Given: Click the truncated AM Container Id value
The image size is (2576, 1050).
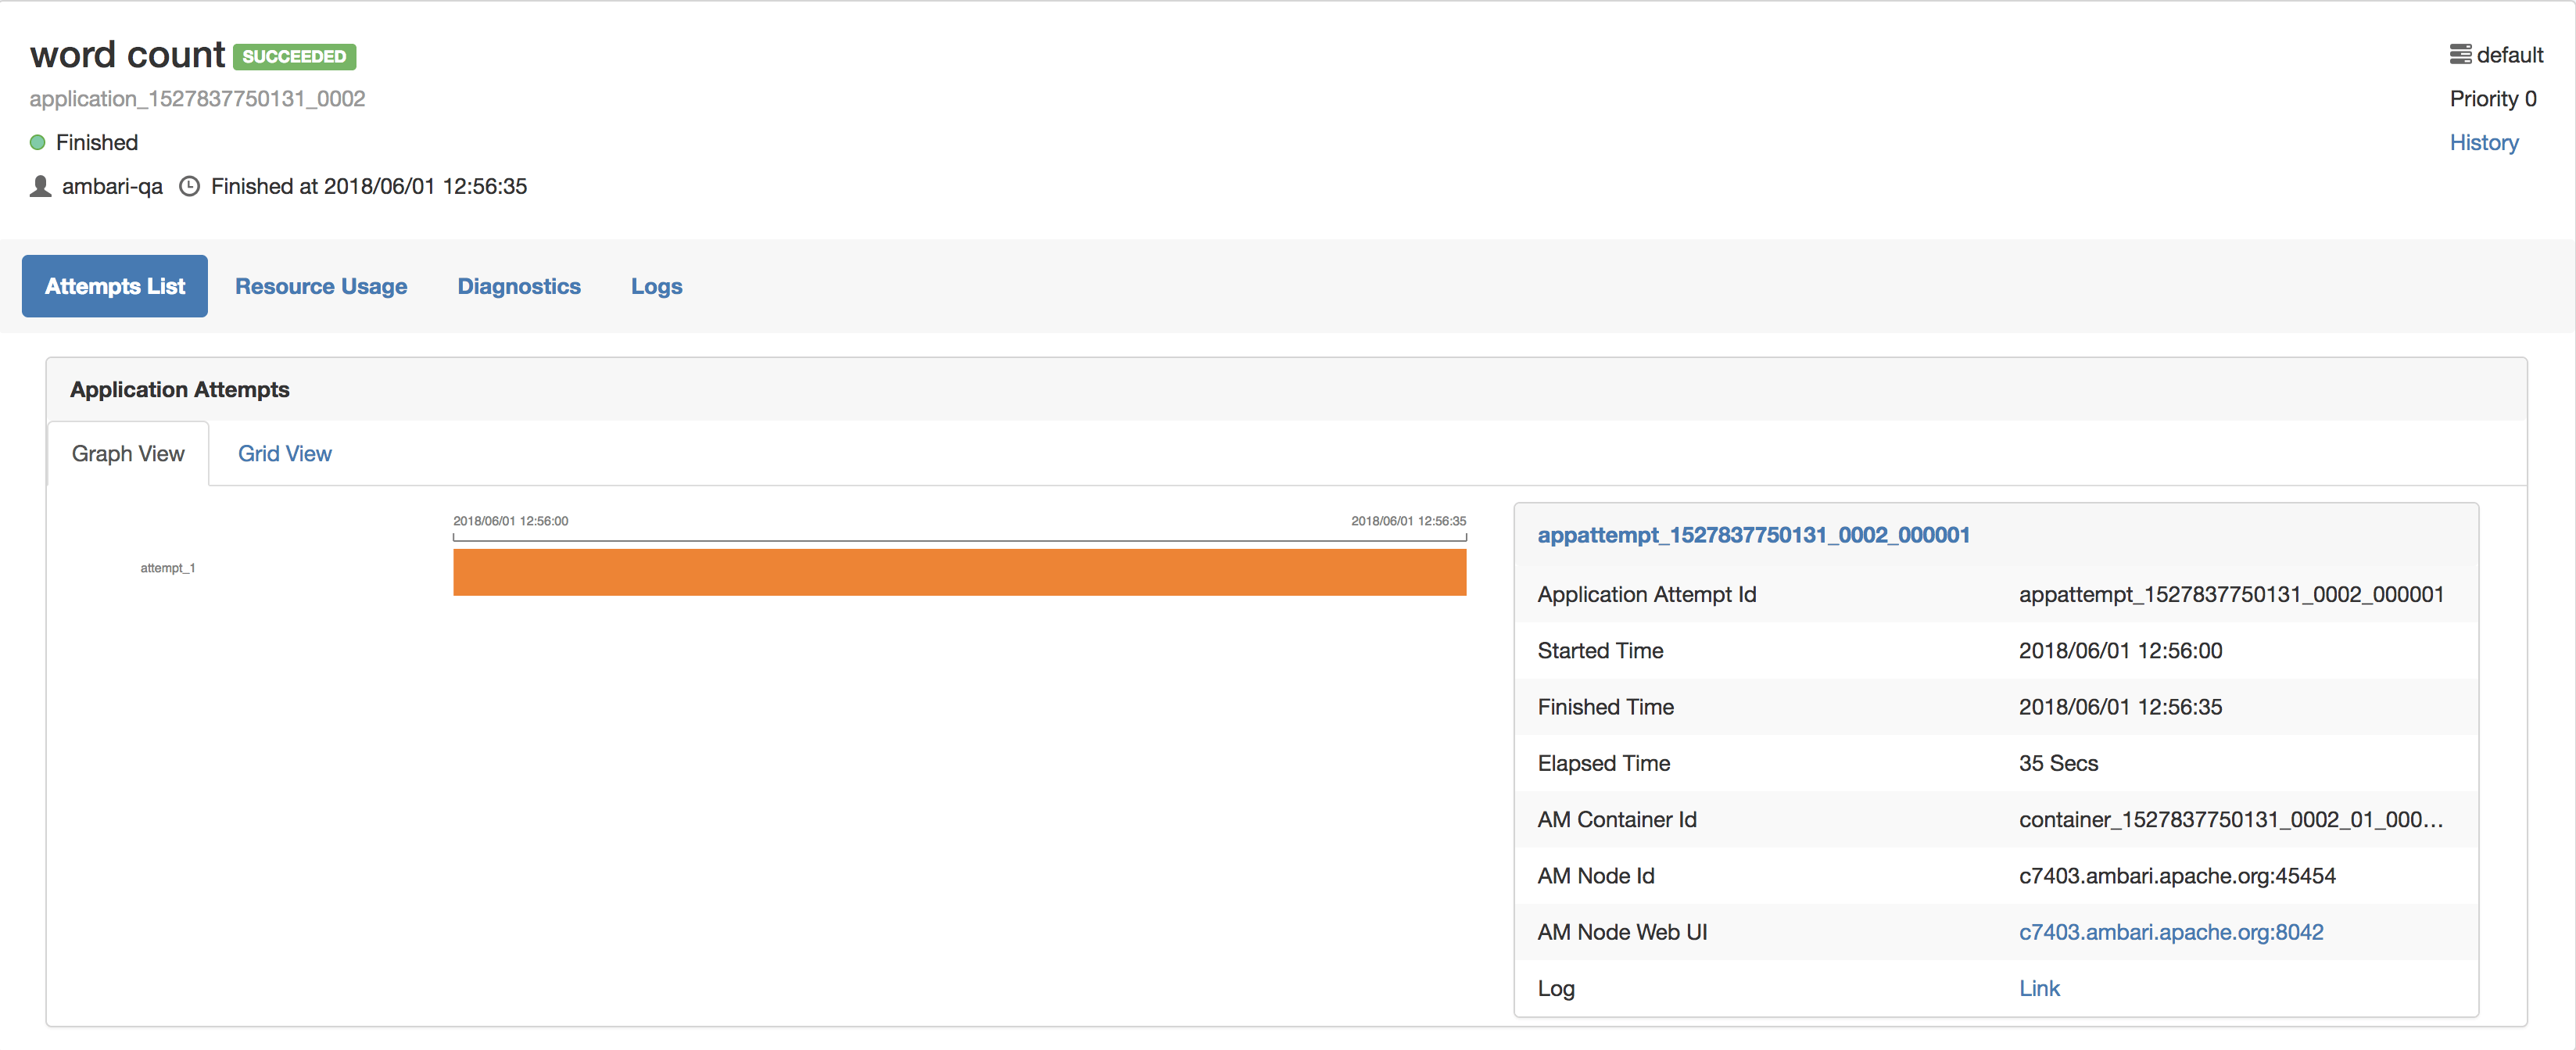Looking at the screenshot, I should click(x=2230, y=820).
